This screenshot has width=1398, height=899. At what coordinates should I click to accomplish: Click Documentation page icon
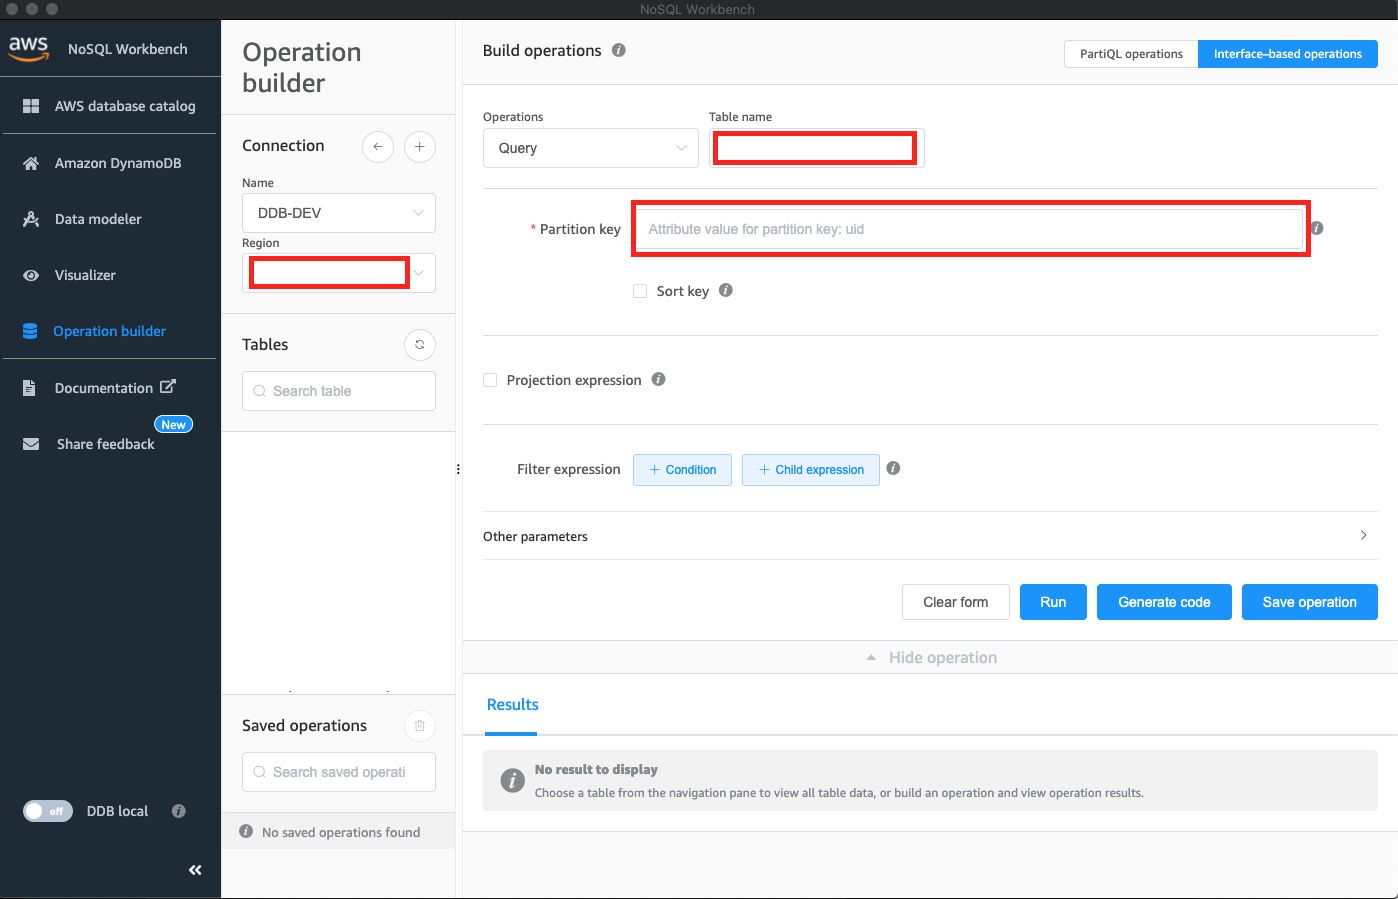(30, 388)
